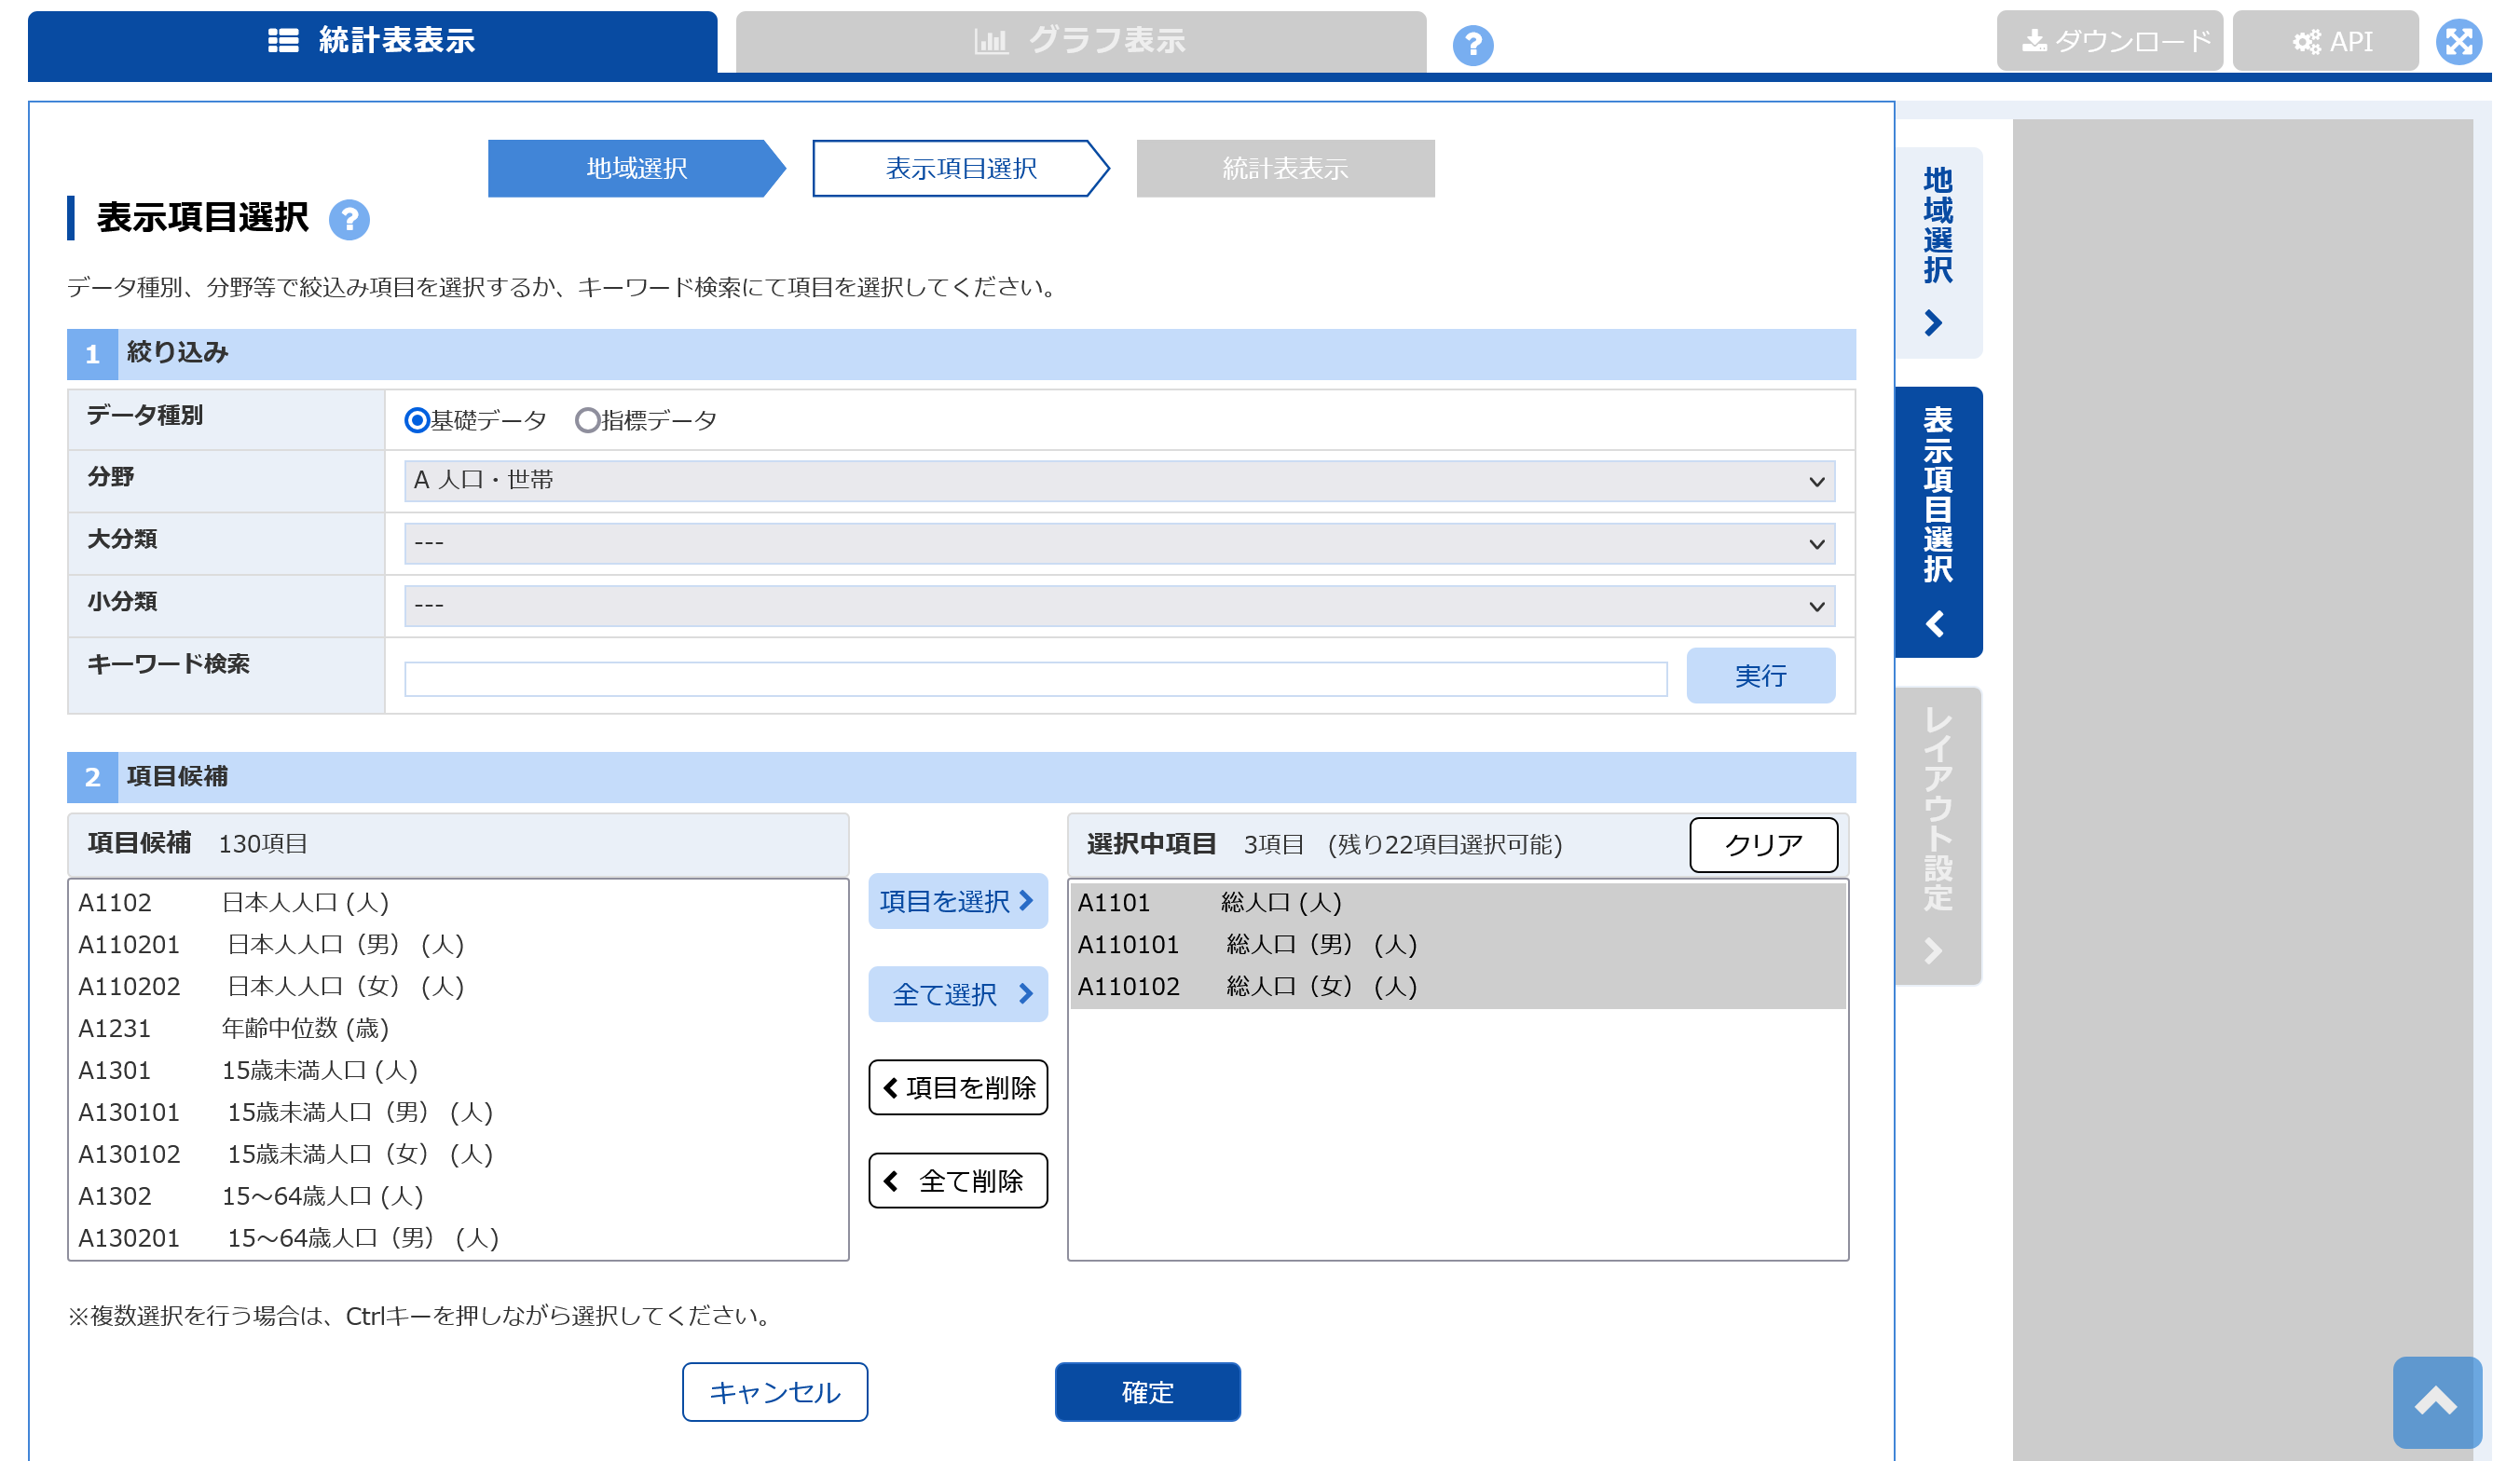
Task: Click the scroll-to-top arrow button
Action: (2436, 1401)
